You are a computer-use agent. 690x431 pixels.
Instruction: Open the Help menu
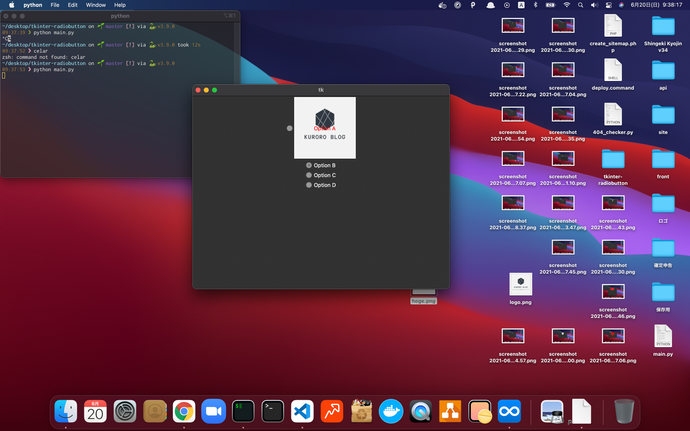120,5
